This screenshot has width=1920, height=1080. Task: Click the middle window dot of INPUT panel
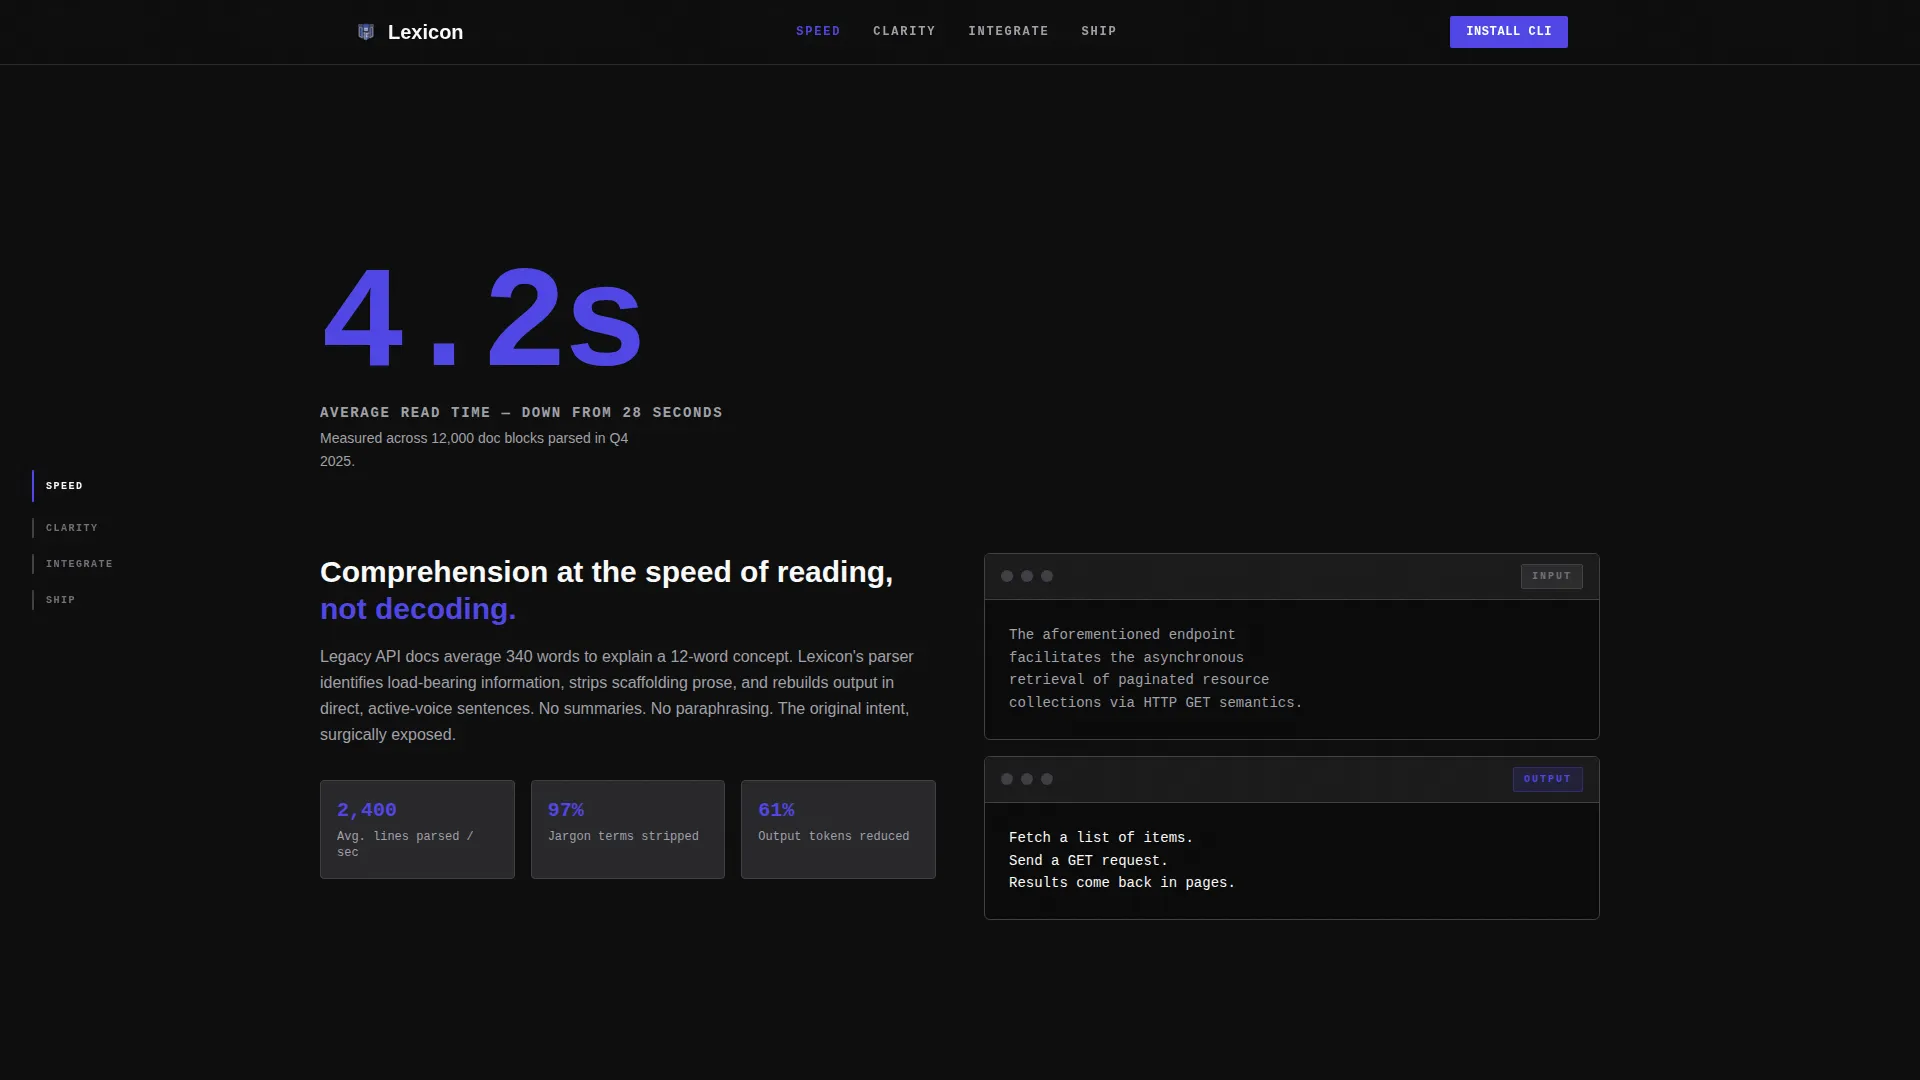tap(1027, 576)
